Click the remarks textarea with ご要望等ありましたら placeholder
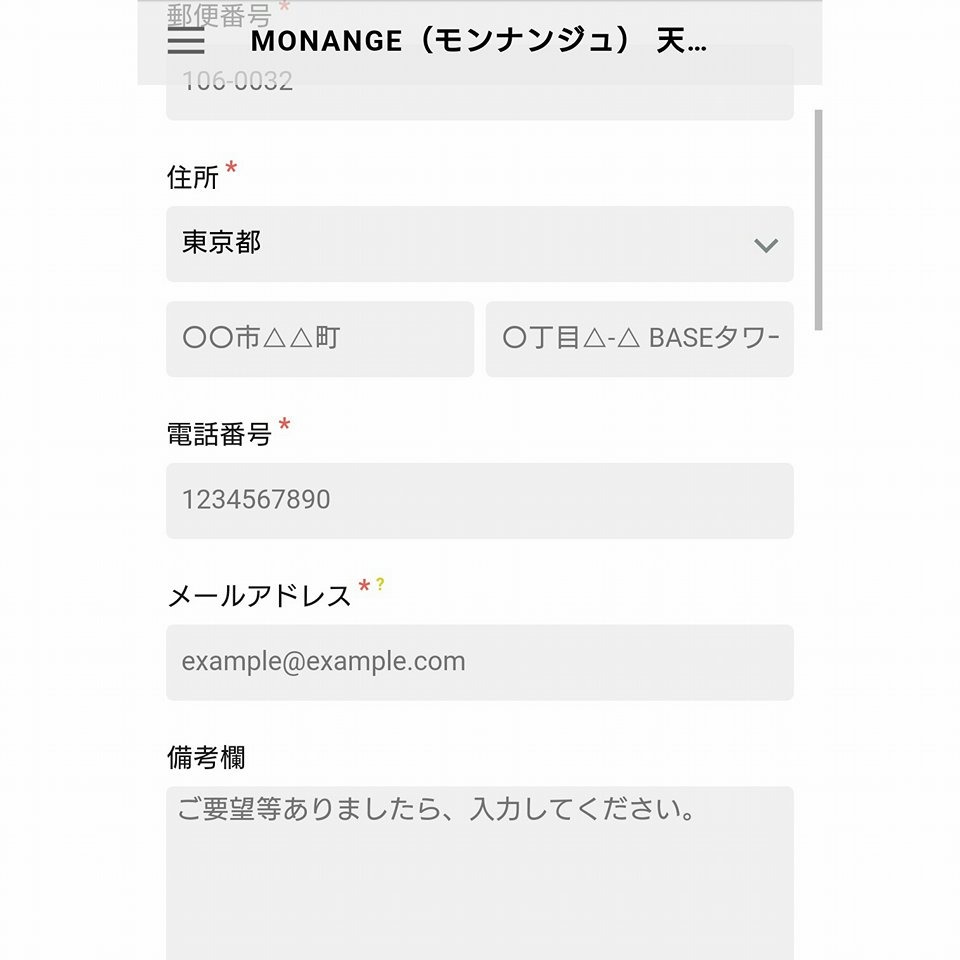Screen dimensions: 960x960 (x=480, y=873)
